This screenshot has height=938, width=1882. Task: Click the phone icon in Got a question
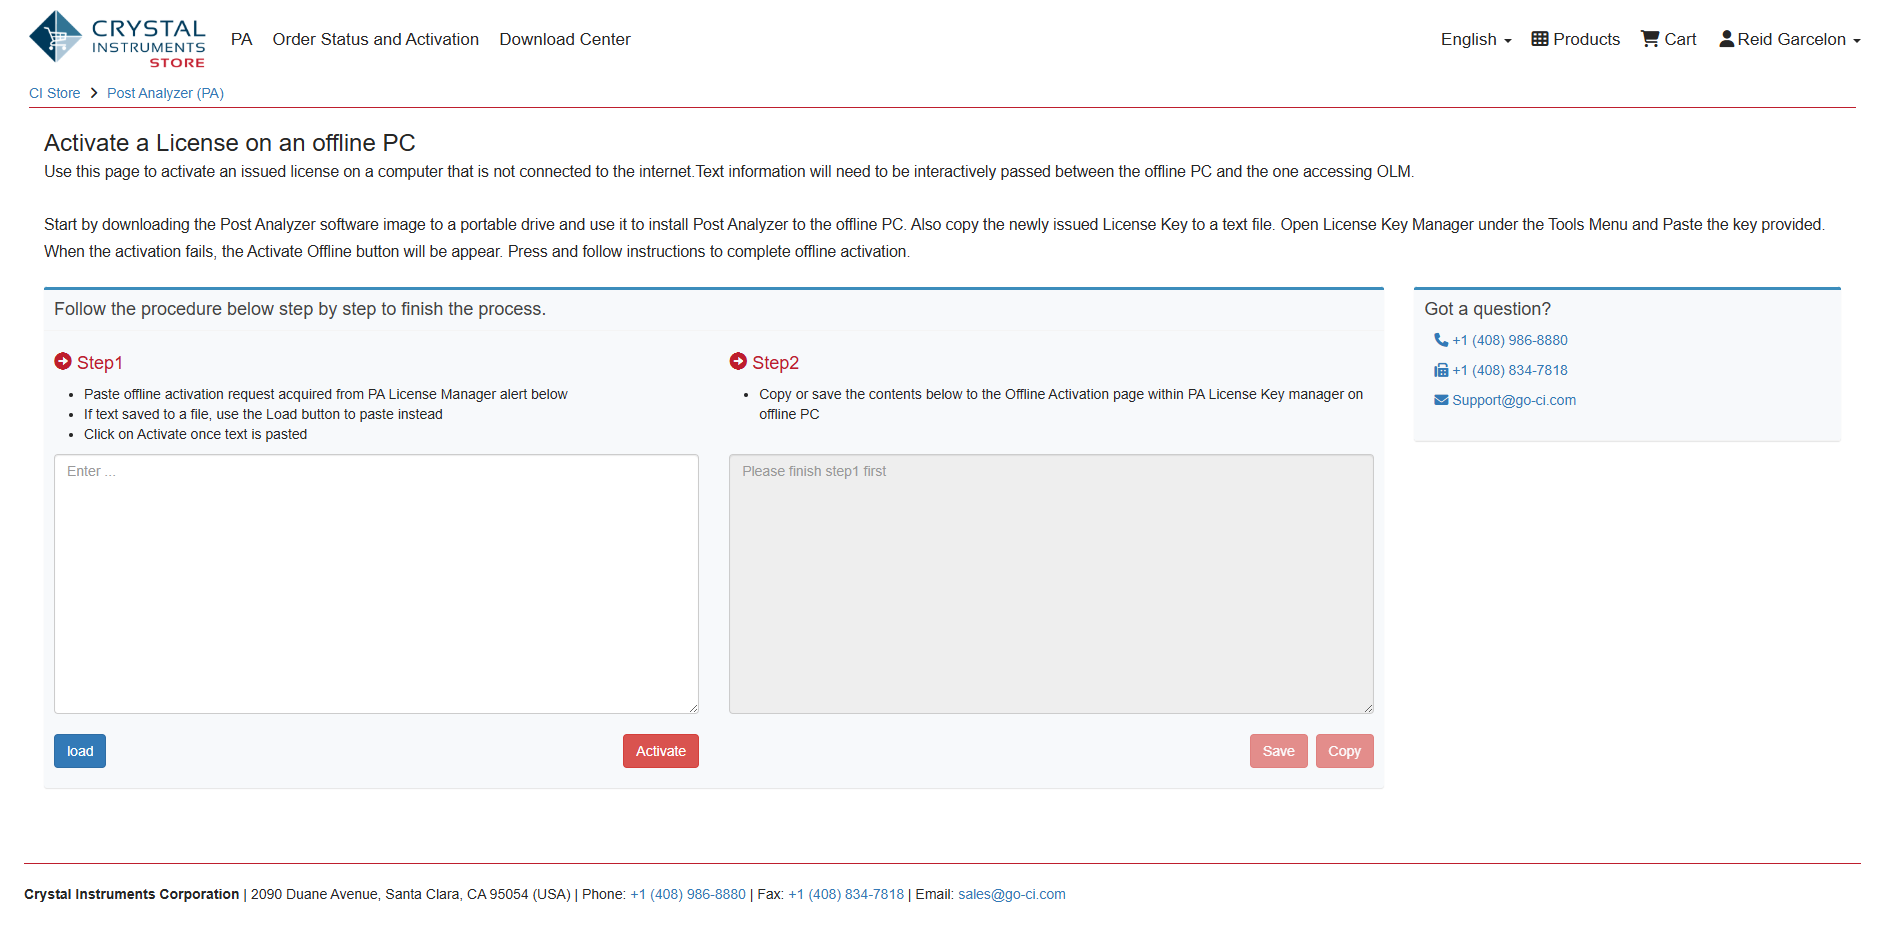point(1441,340)
